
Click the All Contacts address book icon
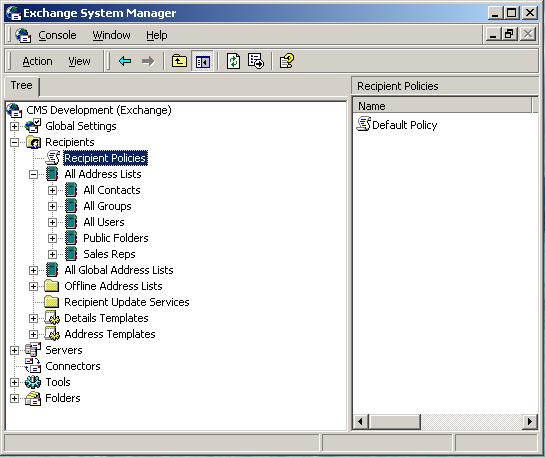pos(71,190)
